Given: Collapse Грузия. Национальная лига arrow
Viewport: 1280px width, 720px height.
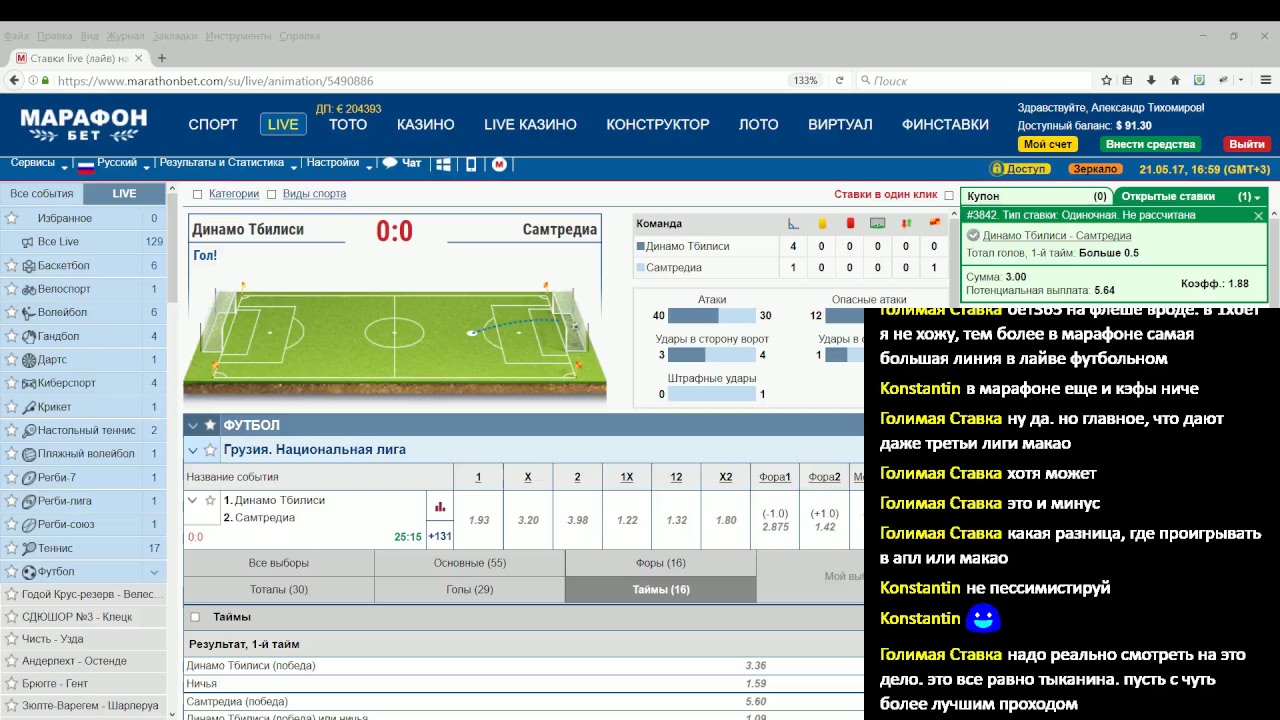Looking at the screenshot, I should pos(193,451).
